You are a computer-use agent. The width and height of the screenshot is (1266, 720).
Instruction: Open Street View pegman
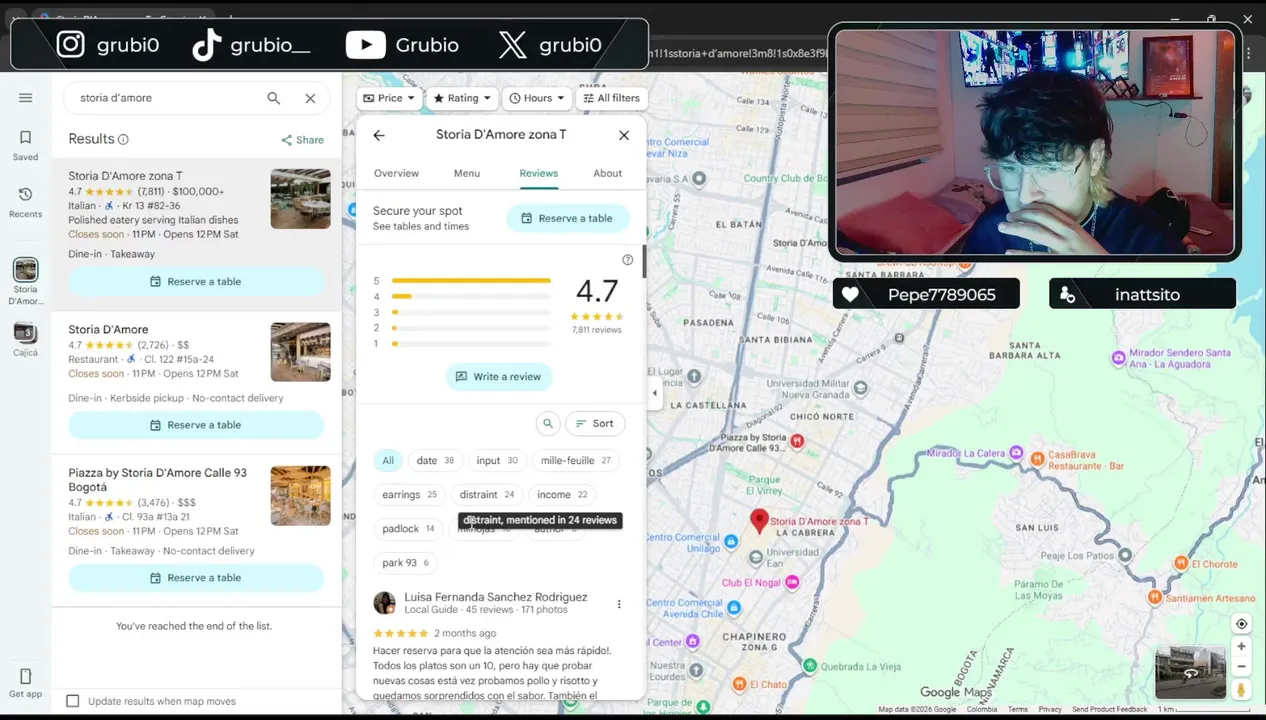click(x=1241, y=690)
